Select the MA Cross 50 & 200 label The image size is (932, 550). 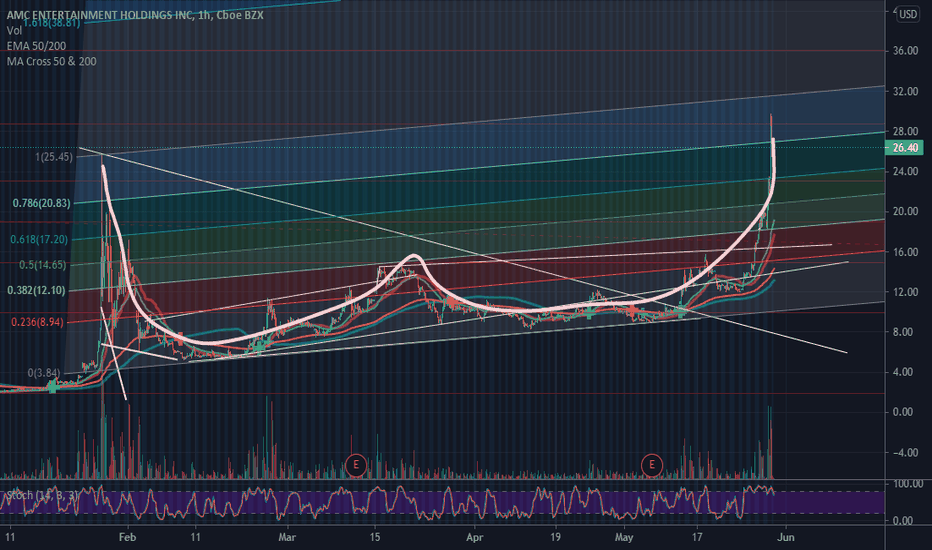point(52,61)
